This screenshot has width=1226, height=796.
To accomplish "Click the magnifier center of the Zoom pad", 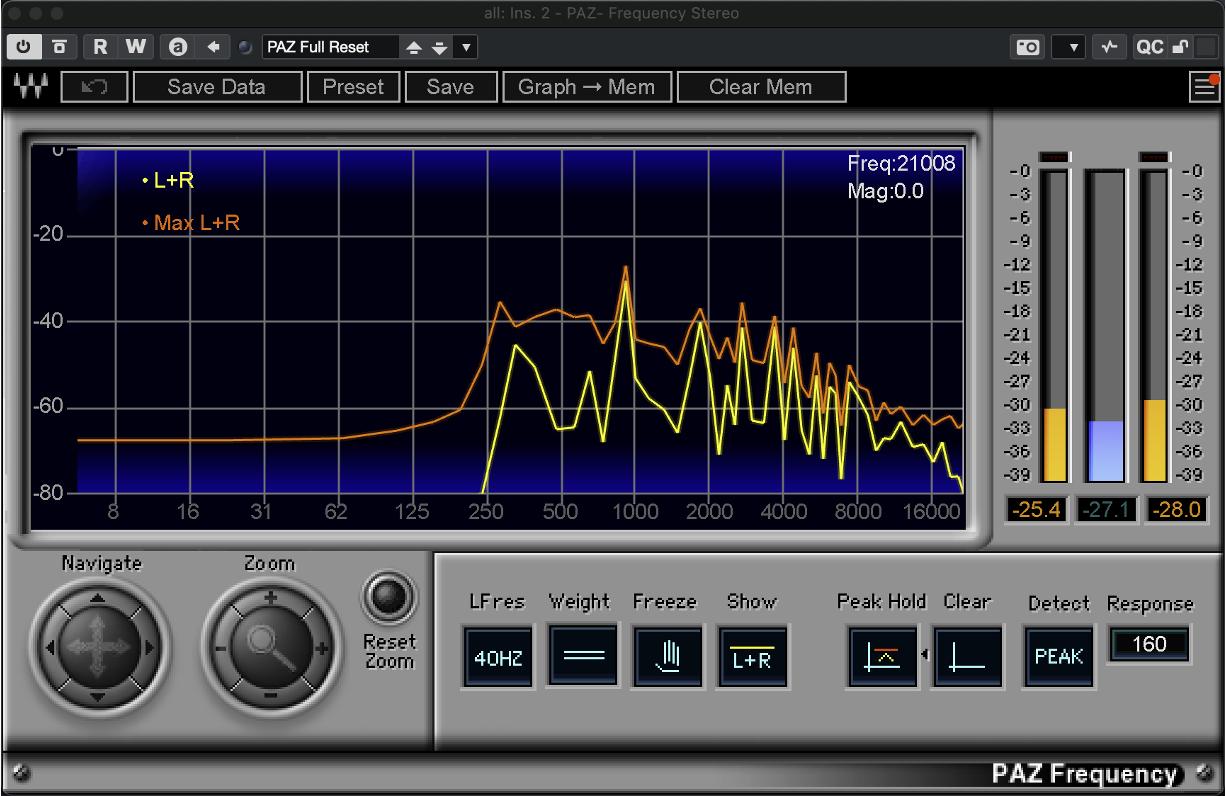I will click(270, 647).
